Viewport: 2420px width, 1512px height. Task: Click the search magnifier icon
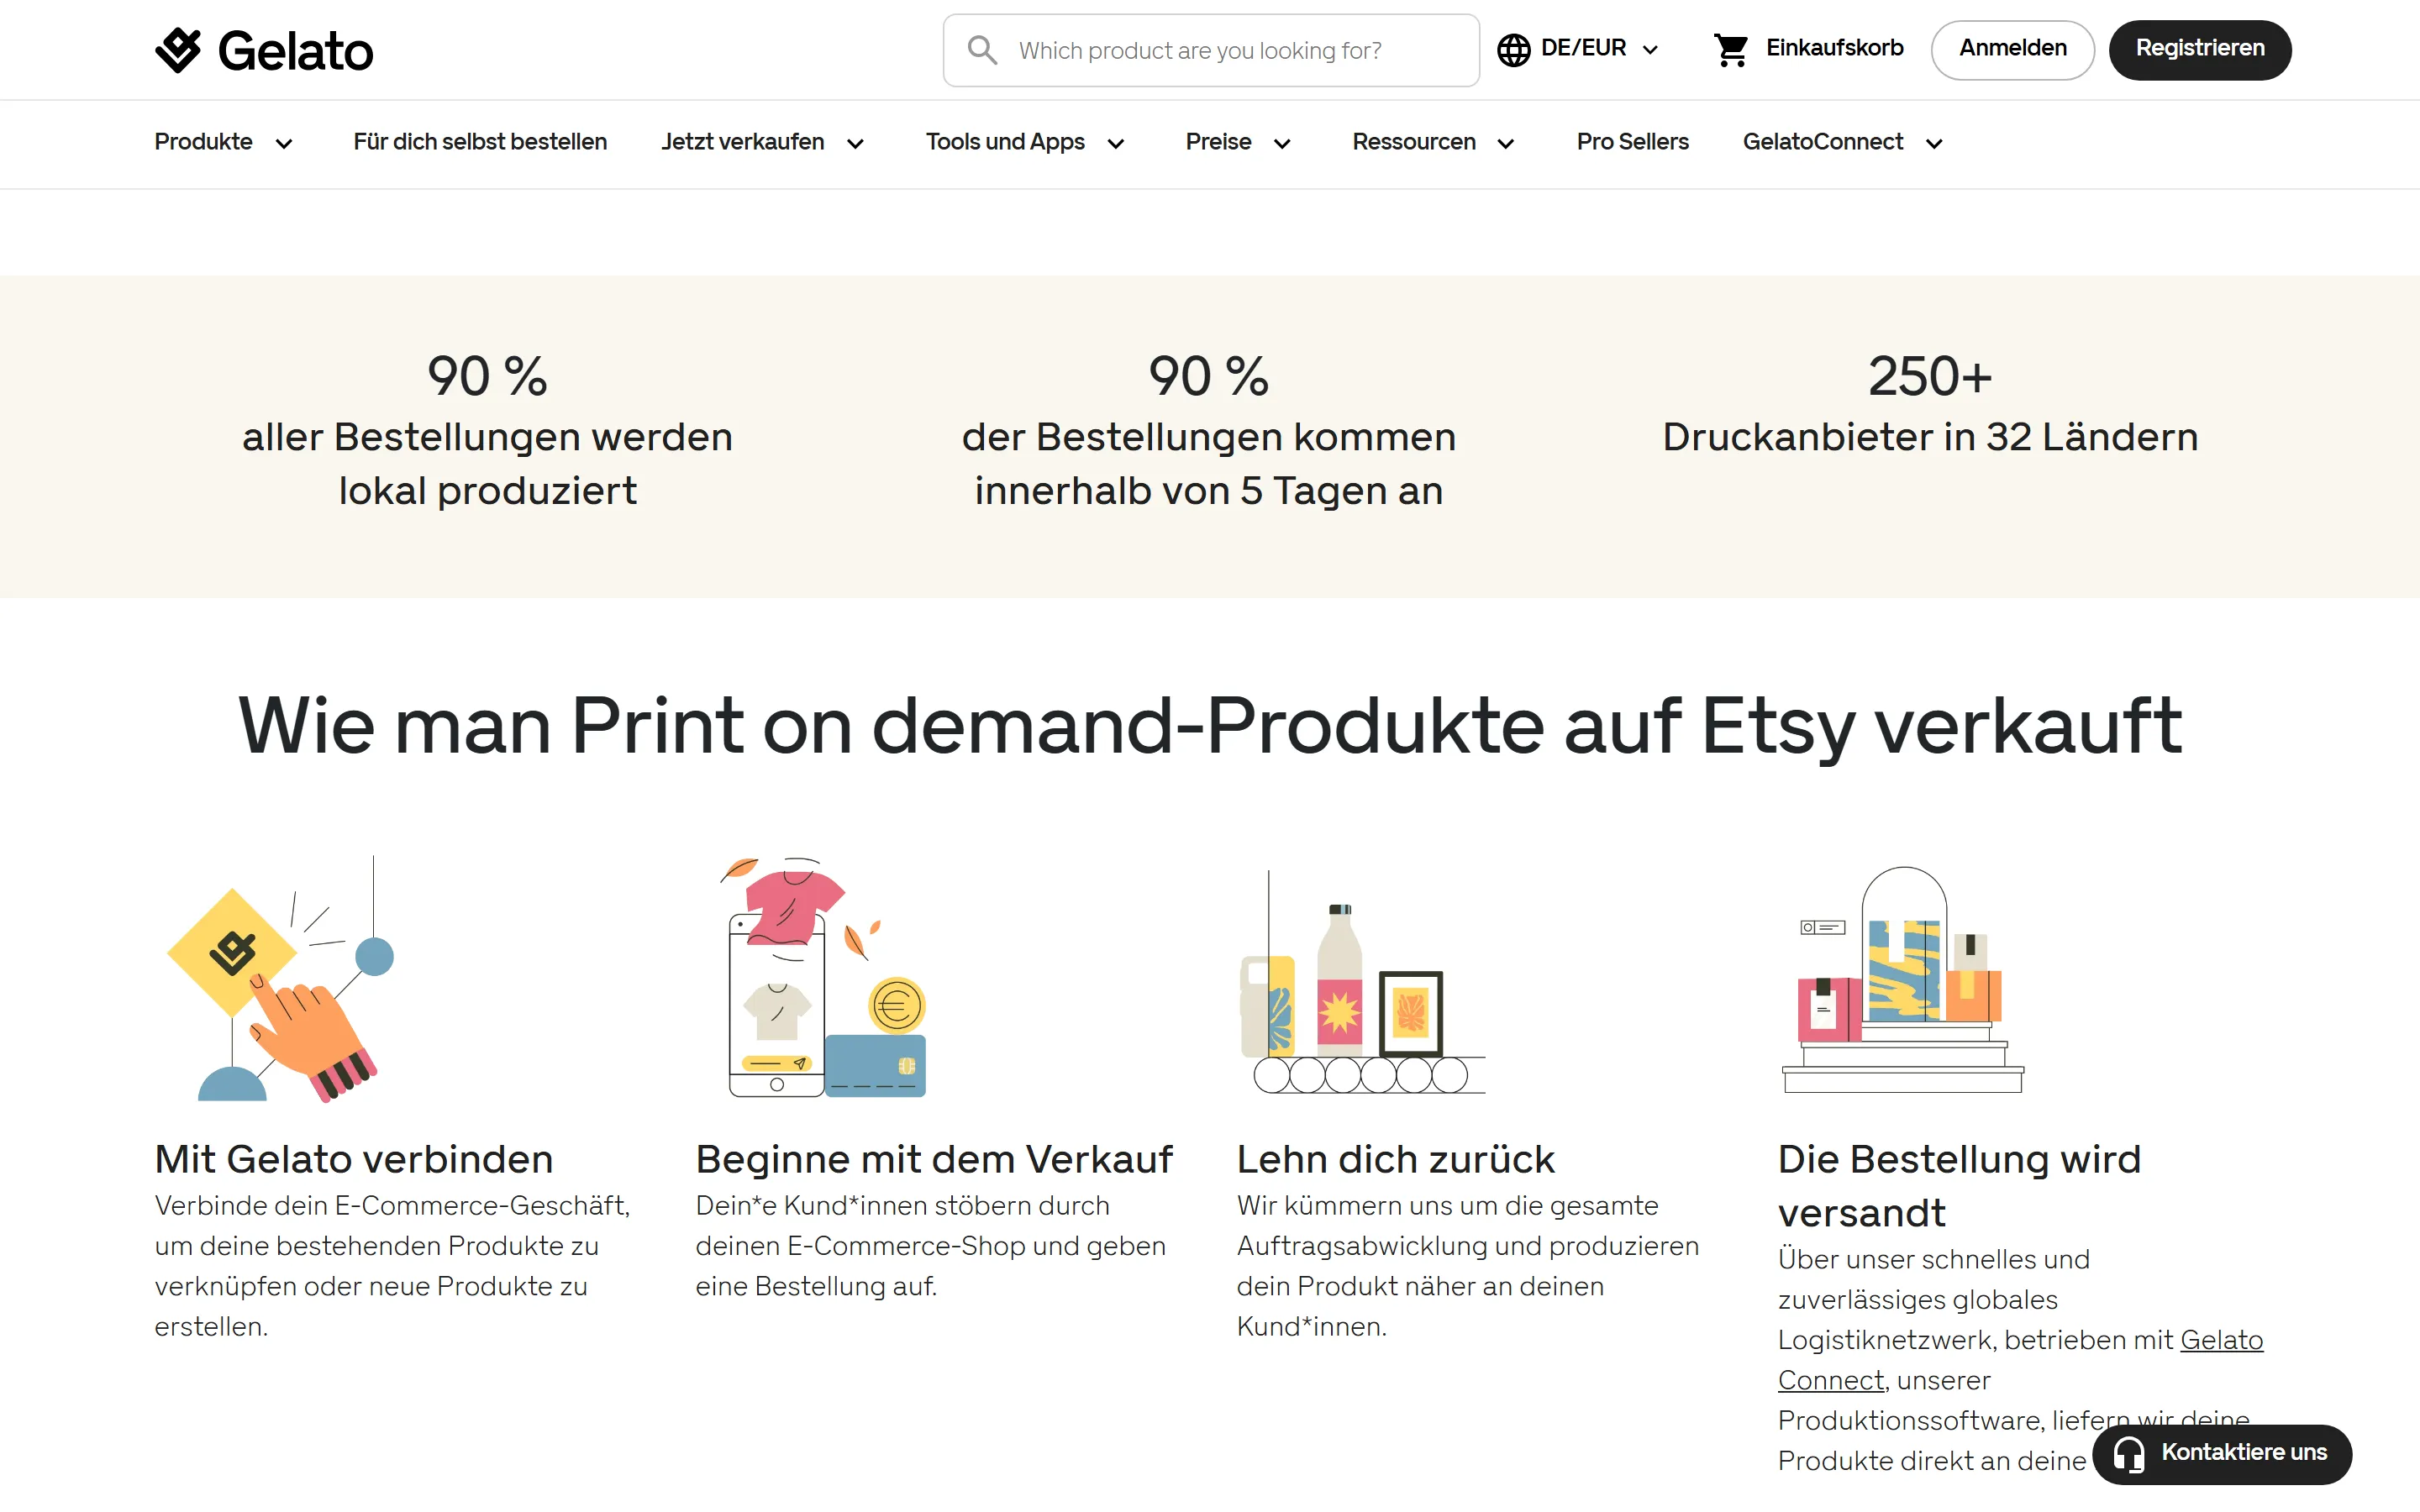pos(982,50)
